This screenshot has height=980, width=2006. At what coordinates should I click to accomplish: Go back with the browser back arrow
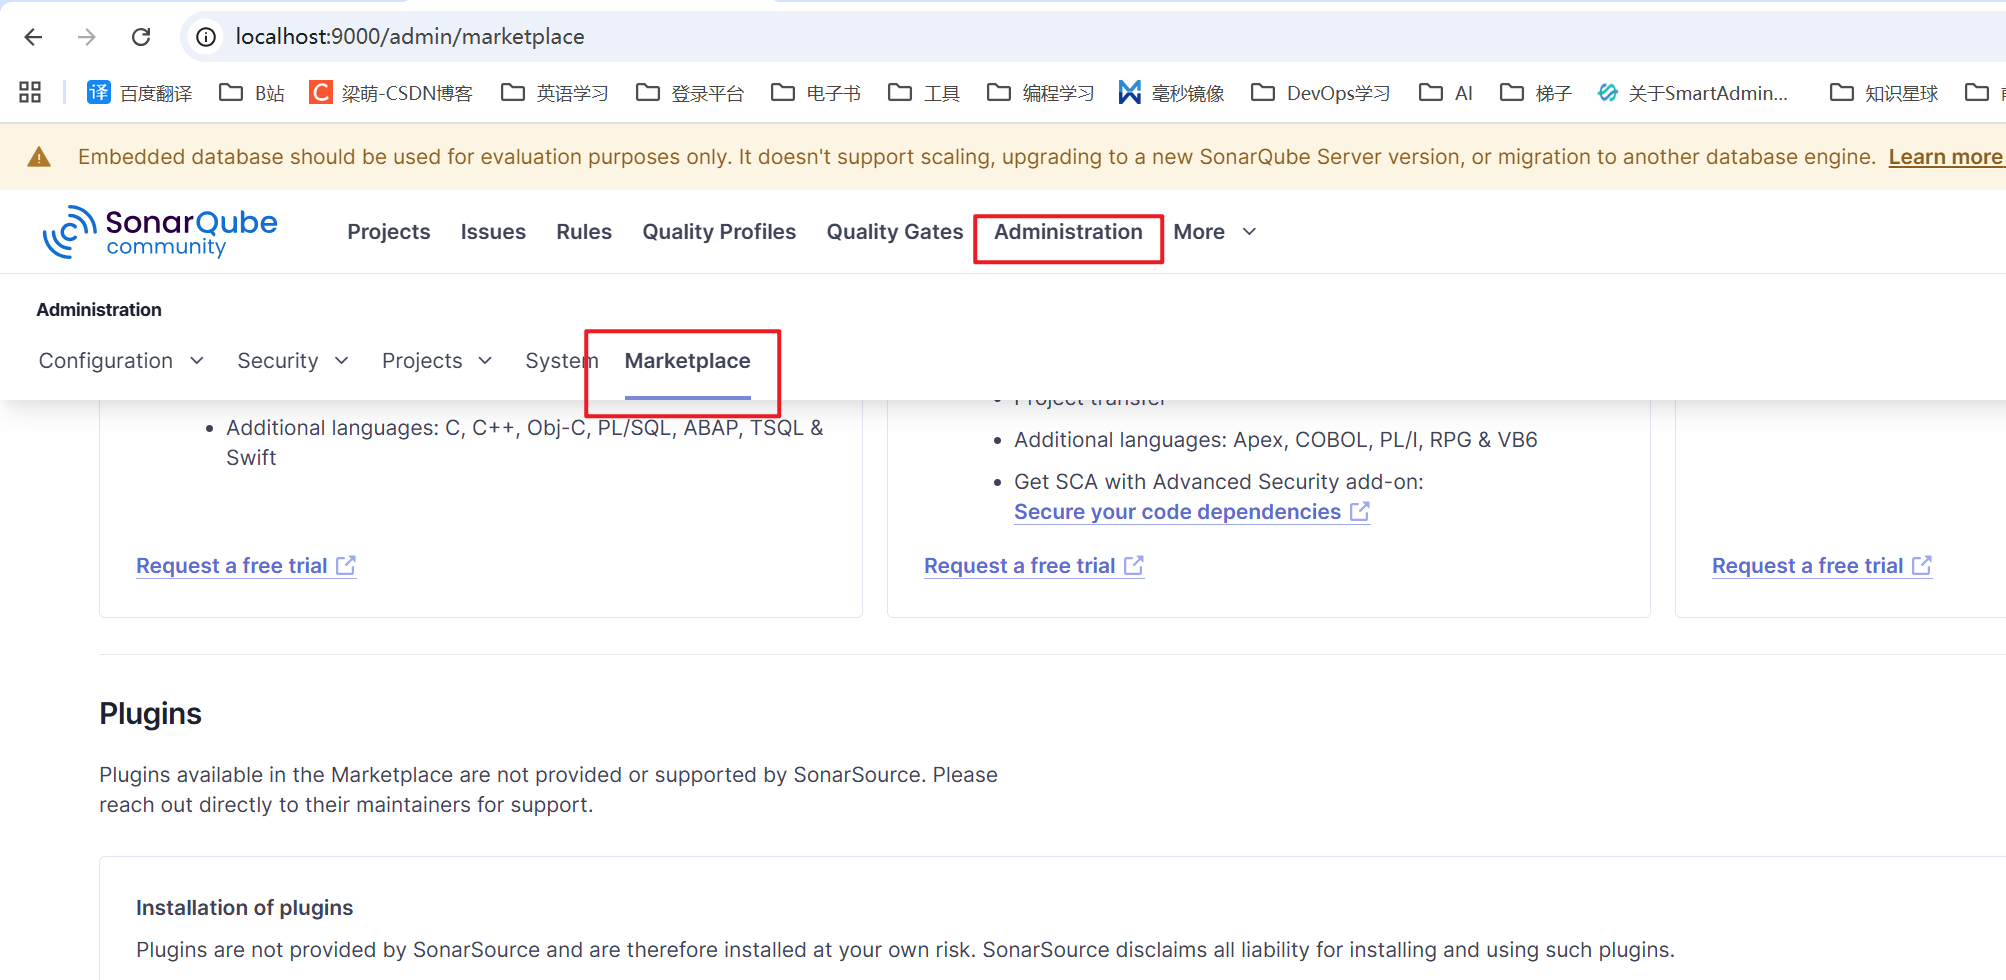coord(33,37)
